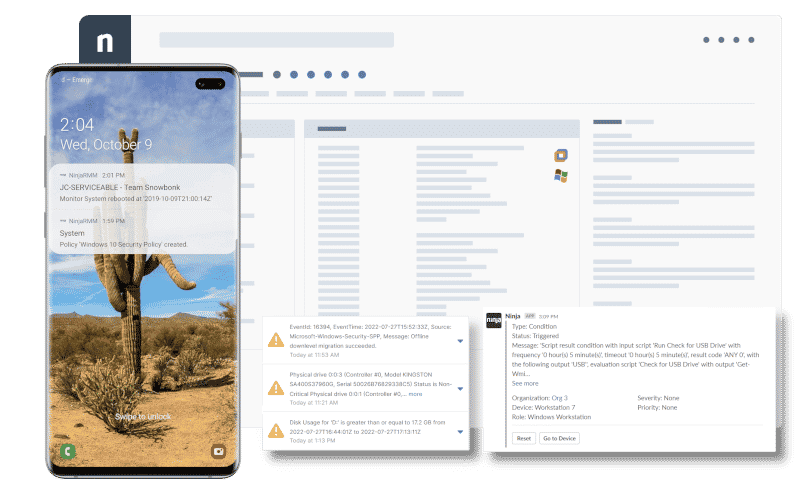800x487 pixels.
Task: Launch the camera shortcut on the lock screen
Action: pyautogui.click(x=218, y=451)
